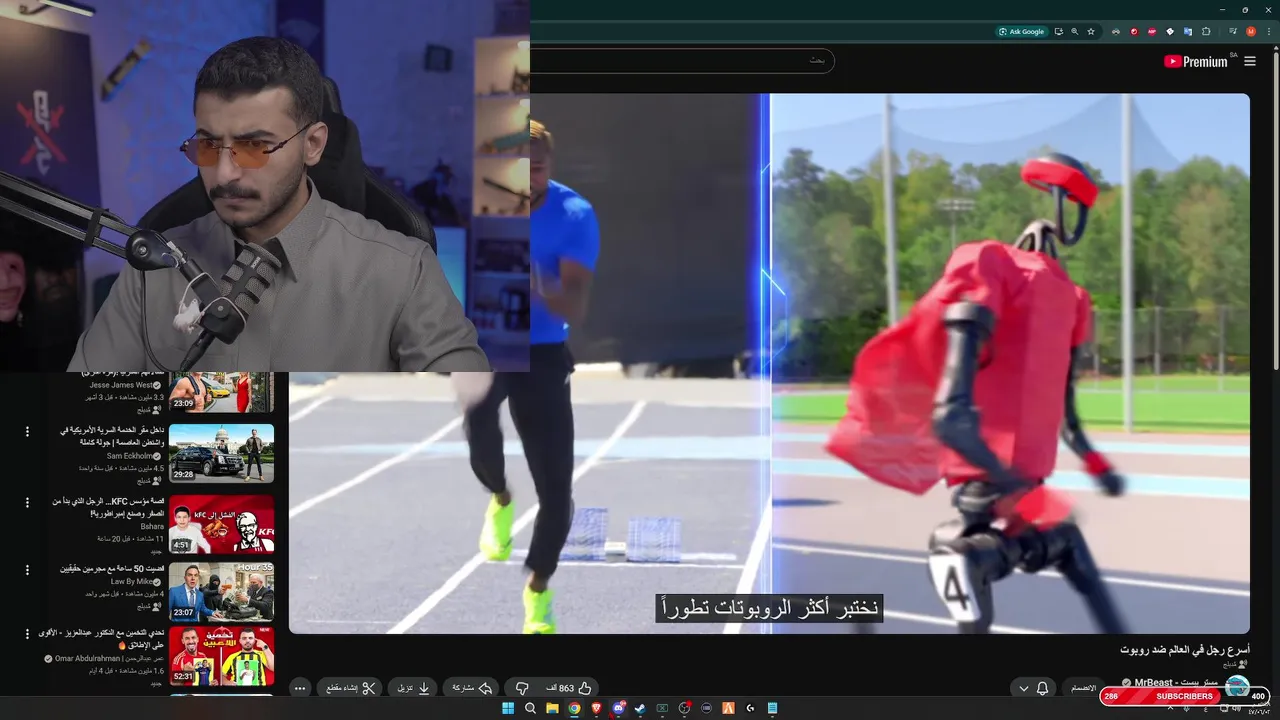Image resolution: width=1280 pixels, height=720 pixels.
Task: Click the MrBeast channel avatar
Action: (x=1237, y=687)
